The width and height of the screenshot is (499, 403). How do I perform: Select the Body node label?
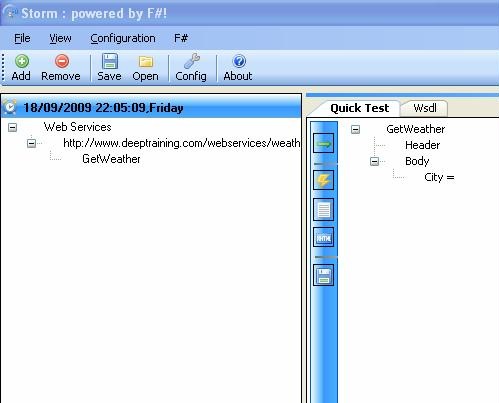(x=417, y=161)
